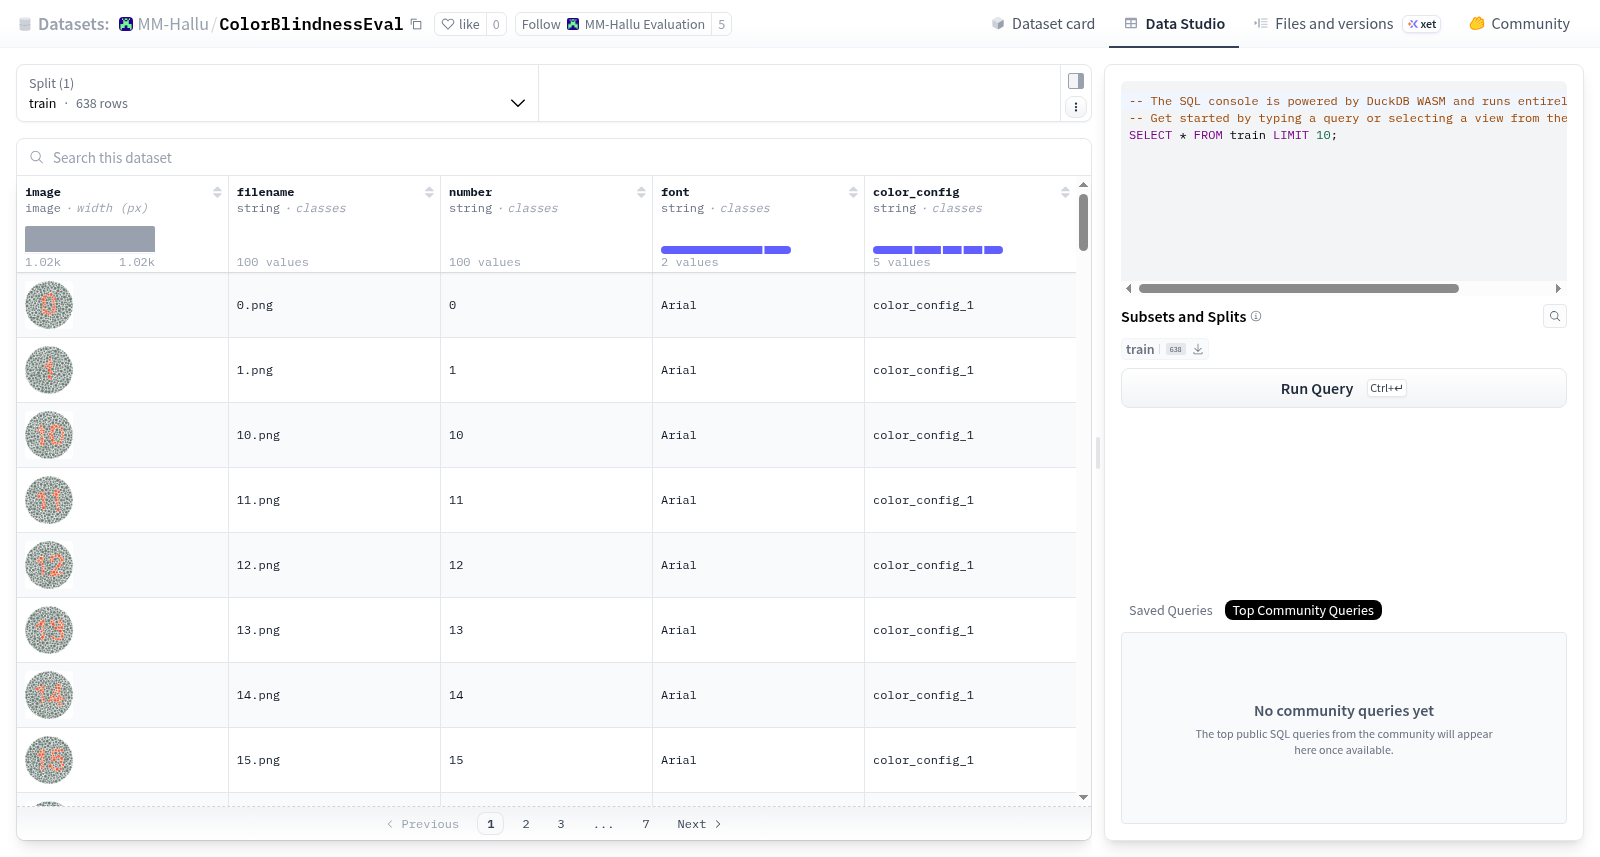Click the search icon beside Subsets and Splits
This screenshot has height=857, width=1600.
1555,316
